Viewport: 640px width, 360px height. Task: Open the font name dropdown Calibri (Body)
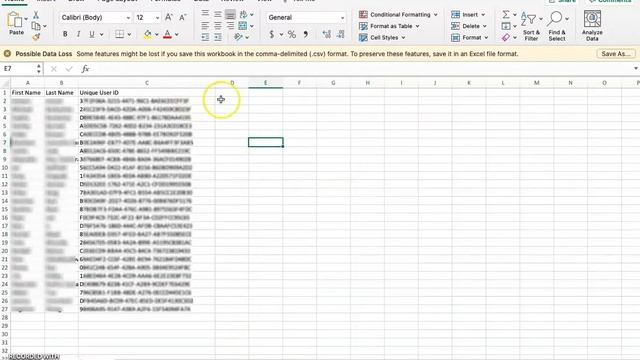(95, 18)
